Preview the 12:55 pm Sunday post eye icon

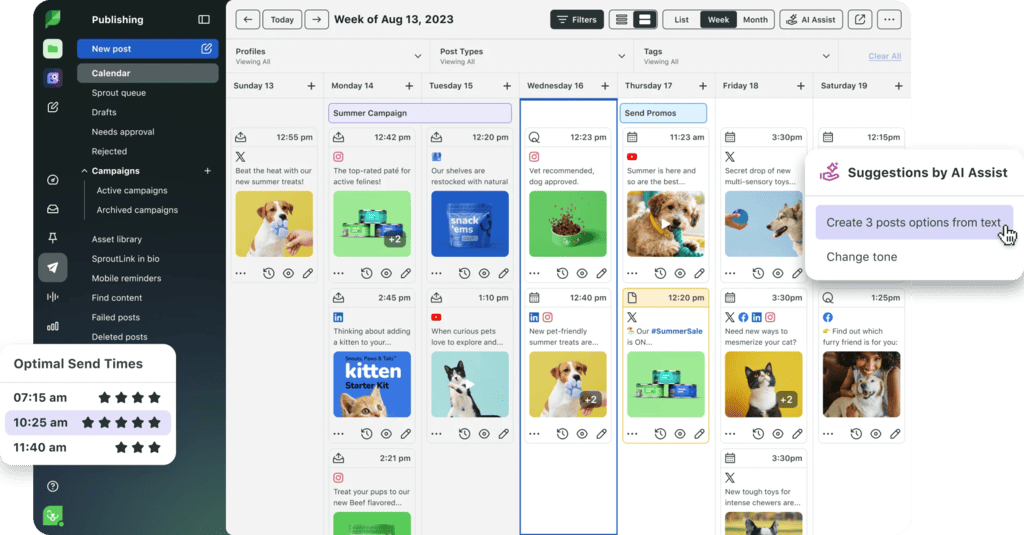288,274
